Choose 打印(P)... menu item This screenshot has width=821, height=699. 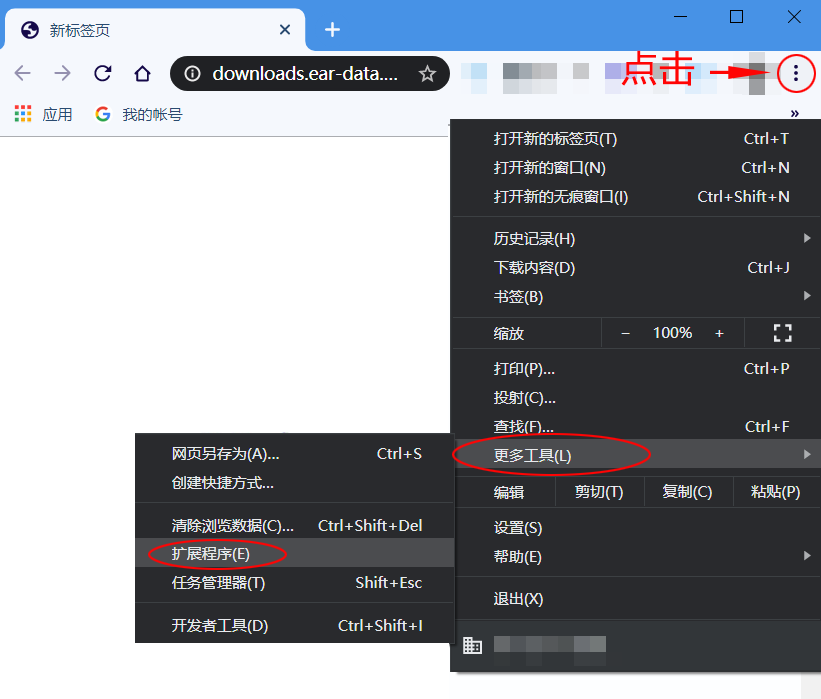click(636, 369)
